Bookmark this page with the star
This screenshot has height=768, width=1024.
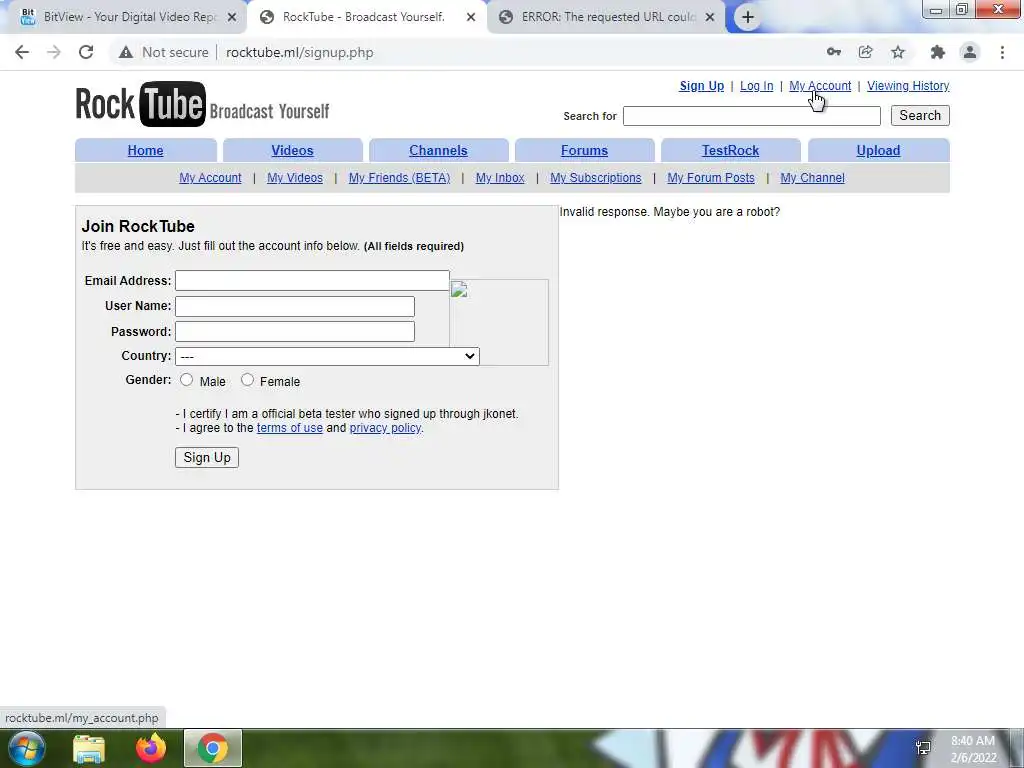(898, 52)
